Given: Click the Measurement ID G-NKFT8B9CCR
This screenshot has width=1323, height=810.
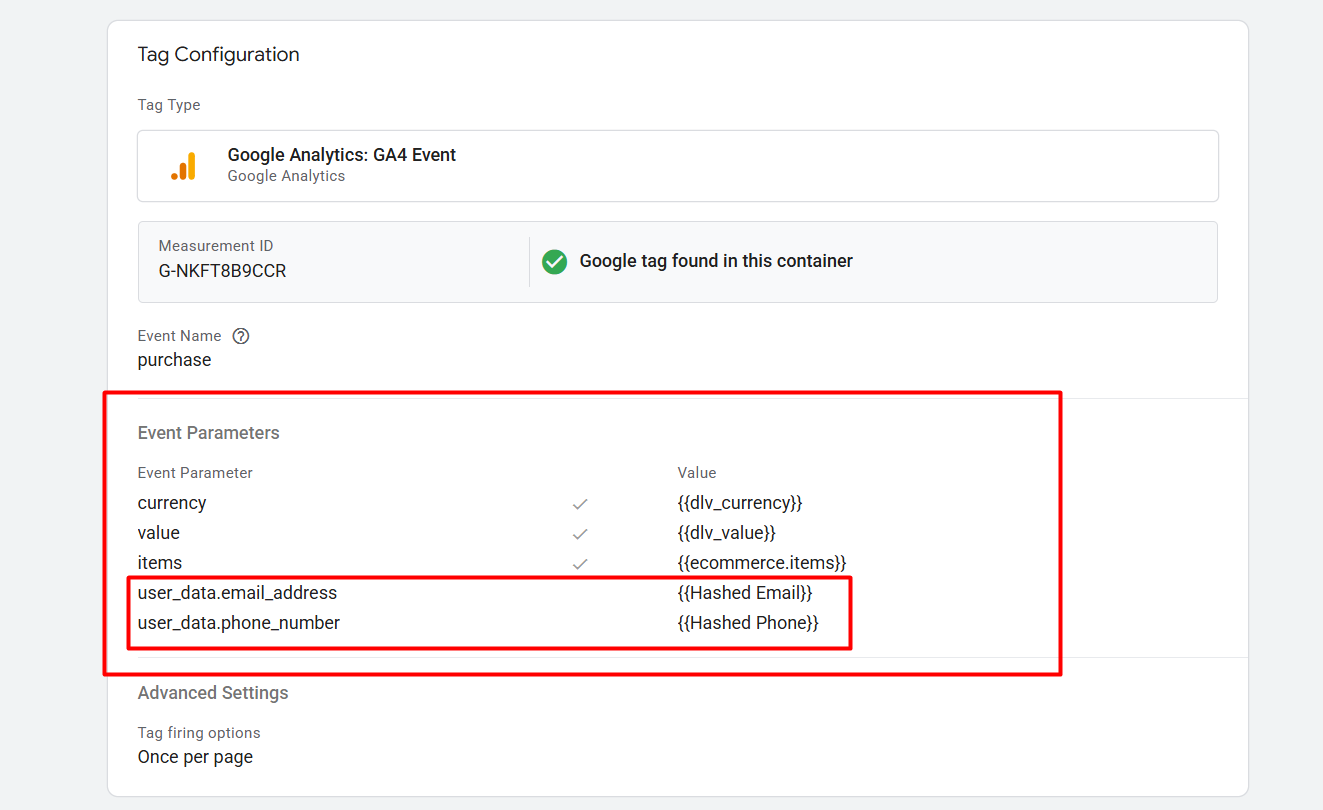Looking at the screenshot, I should coord(222,271).
